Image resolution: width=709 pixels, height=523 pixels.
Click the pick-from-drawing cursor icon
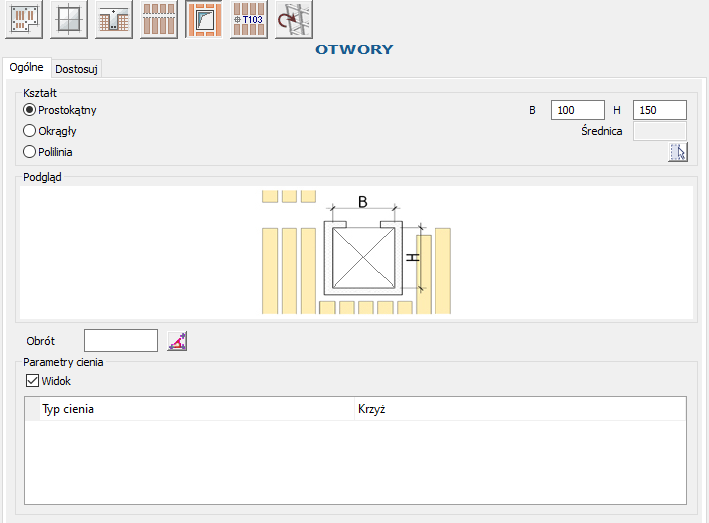click(x=678, y=152)
